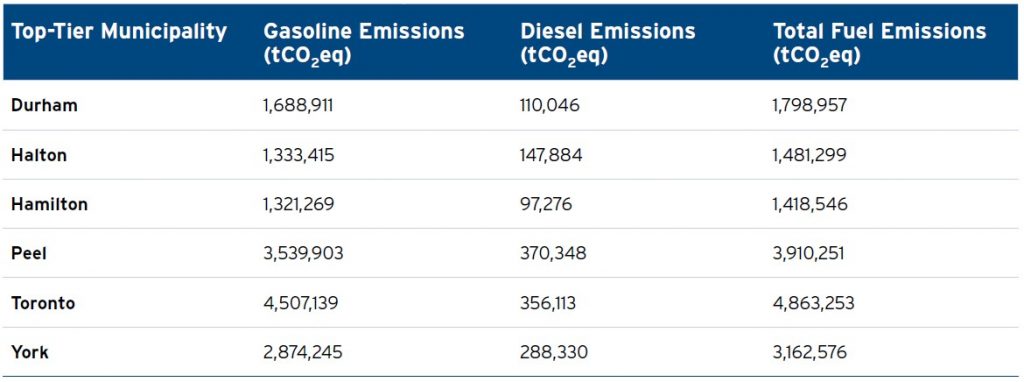Select Peel diesel value 370,348
This screenshot has width=1024, height=382.
[x=553, y=253]
